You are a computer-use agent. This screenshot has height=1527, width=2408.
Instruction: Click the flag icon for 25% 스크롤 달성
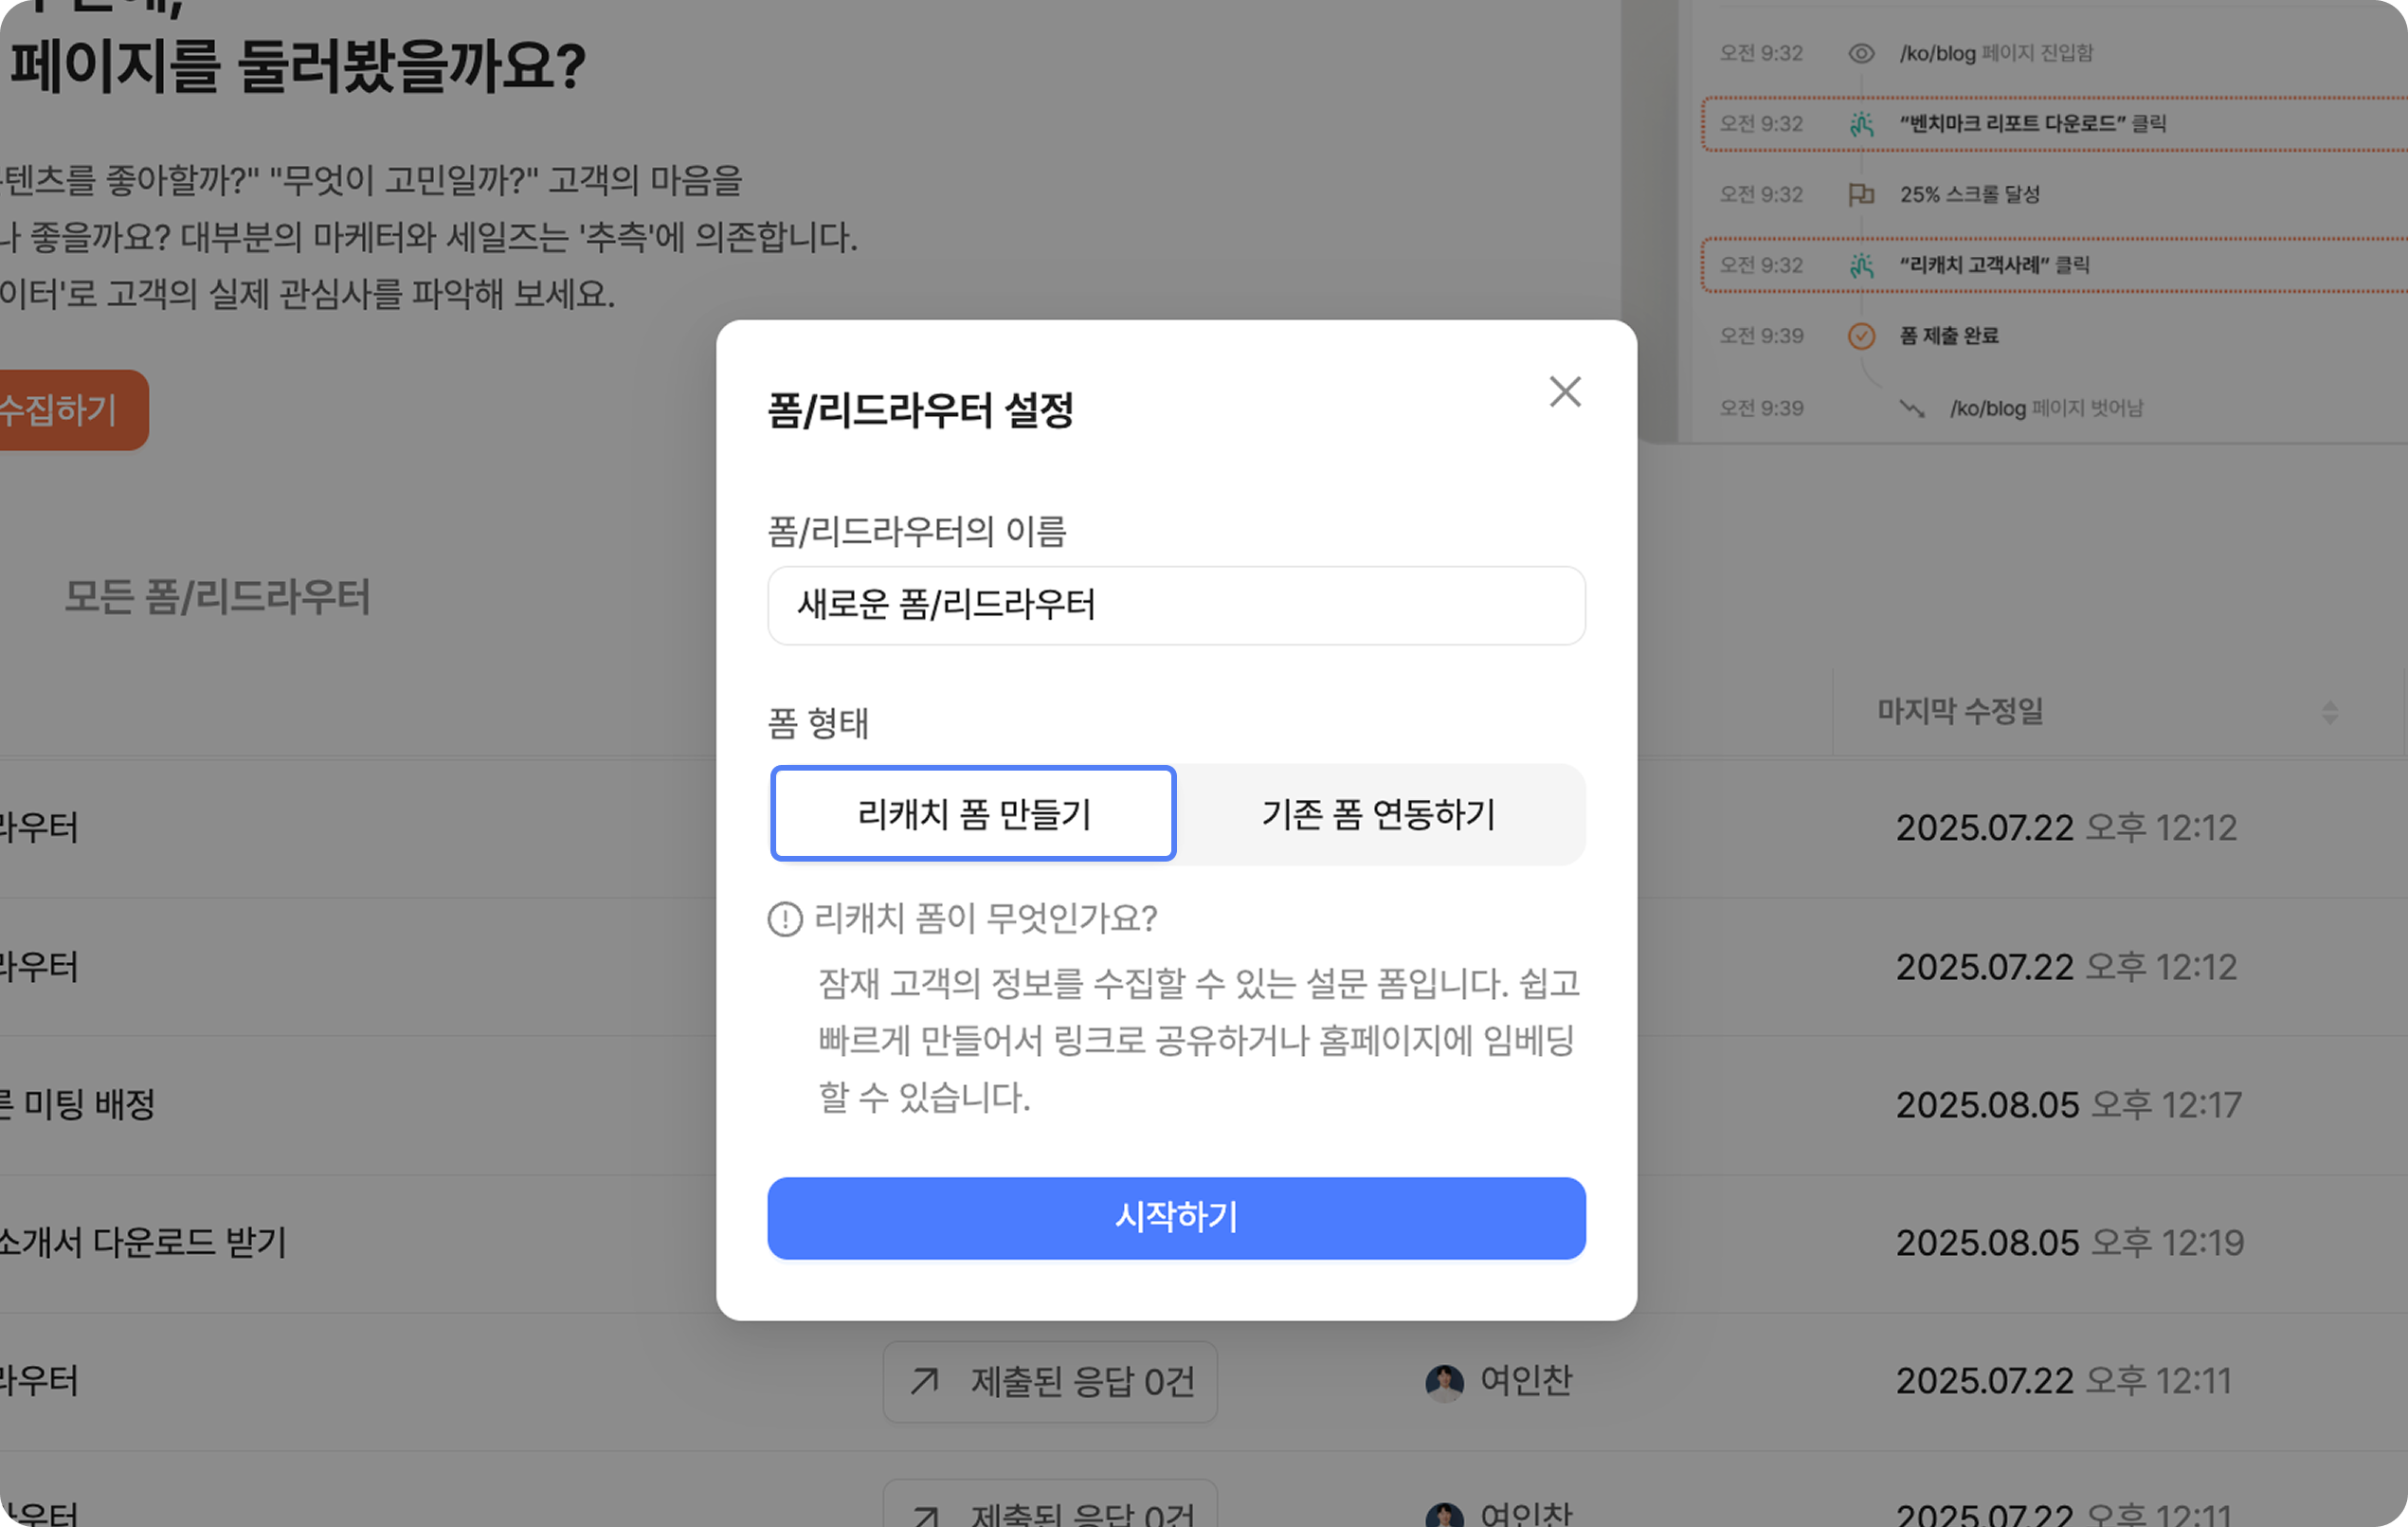tap(1860, 195)
